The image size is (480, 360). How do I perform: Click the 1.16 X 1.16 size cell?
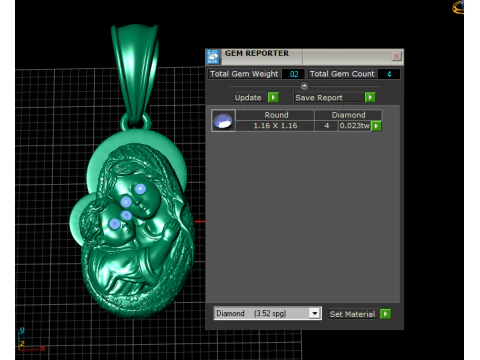[276, 126]
